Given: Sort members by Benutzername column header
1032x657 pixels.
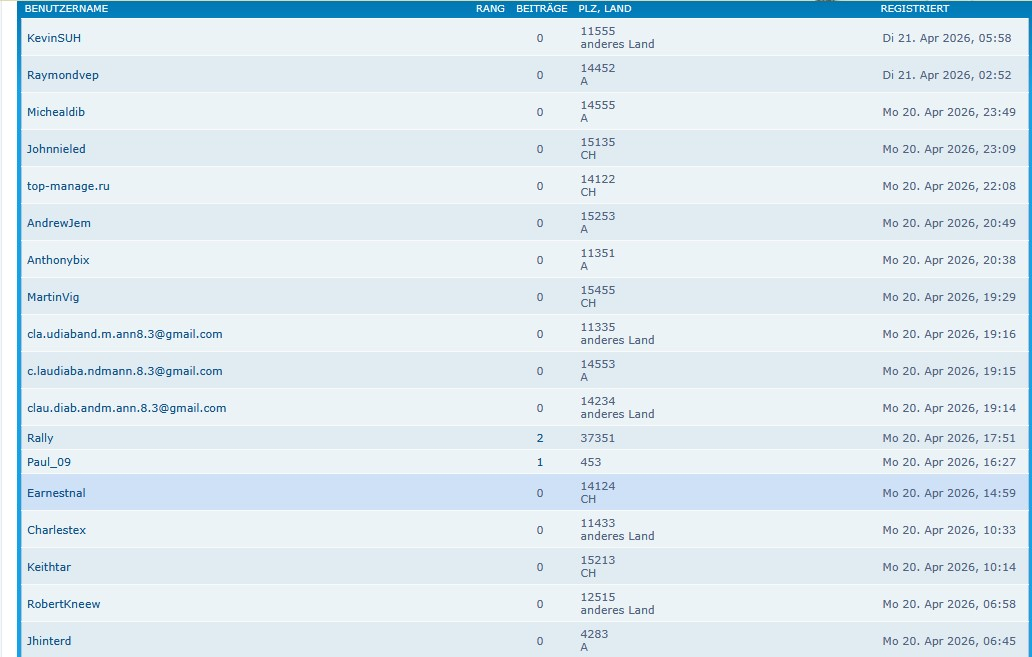Looking at the screenshot, I should [x=66, y=9].
